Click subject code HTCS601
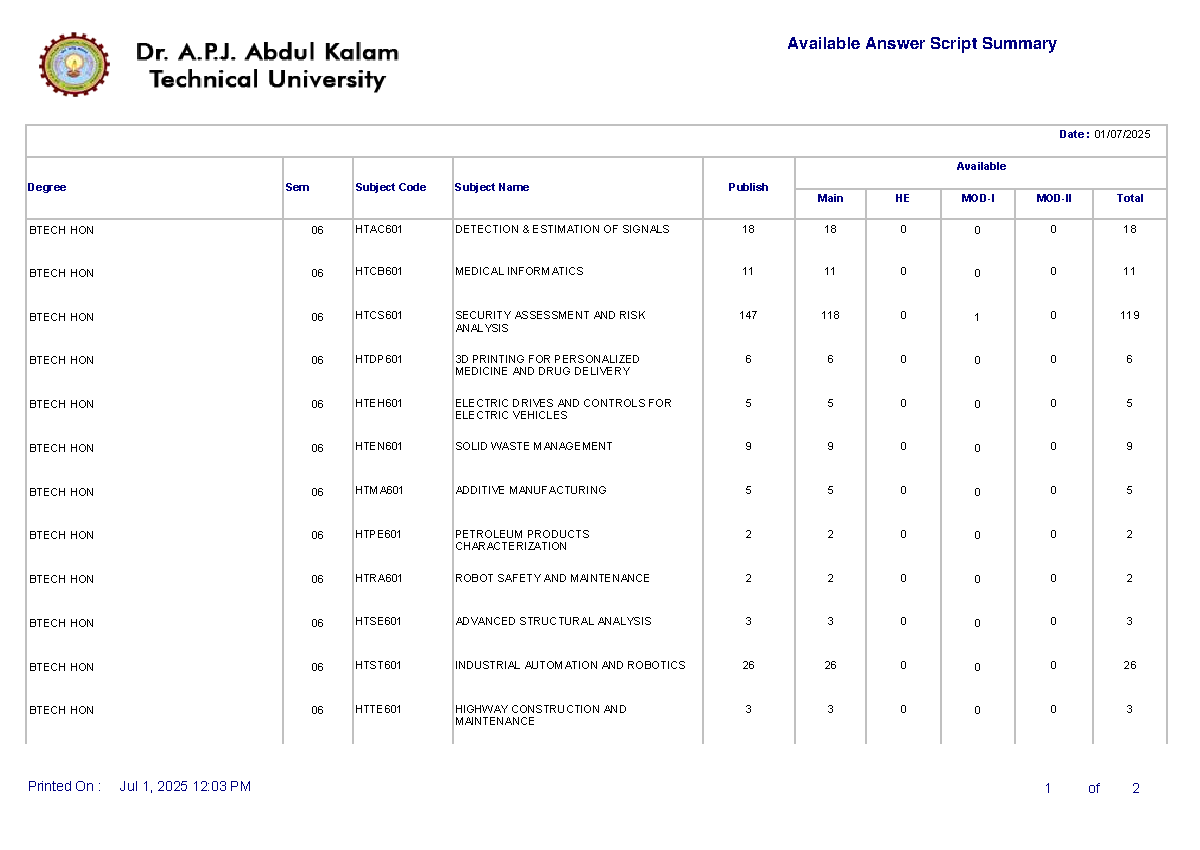1200x850 pixels. coord(379,315)
